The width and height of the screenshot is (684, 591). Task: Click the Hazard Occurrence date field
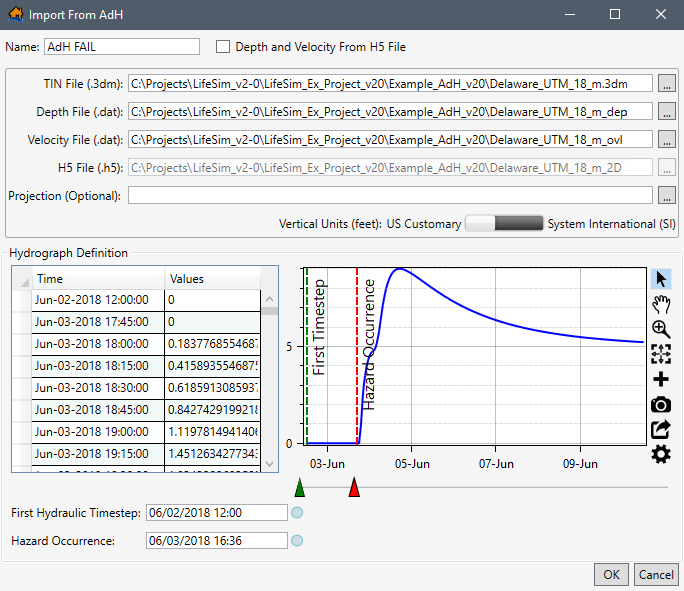[217, 541]
